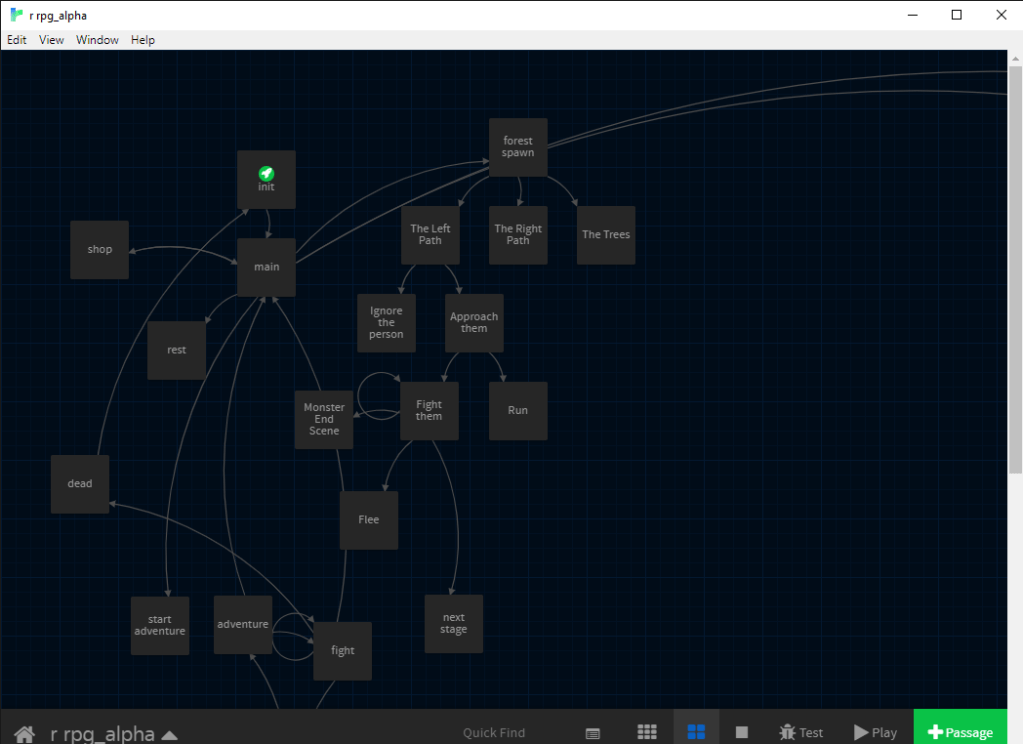The width and height of the screenshot is (1023, 744).
Task: Go to the story library home icon
Action: click(x=24, y=733)
